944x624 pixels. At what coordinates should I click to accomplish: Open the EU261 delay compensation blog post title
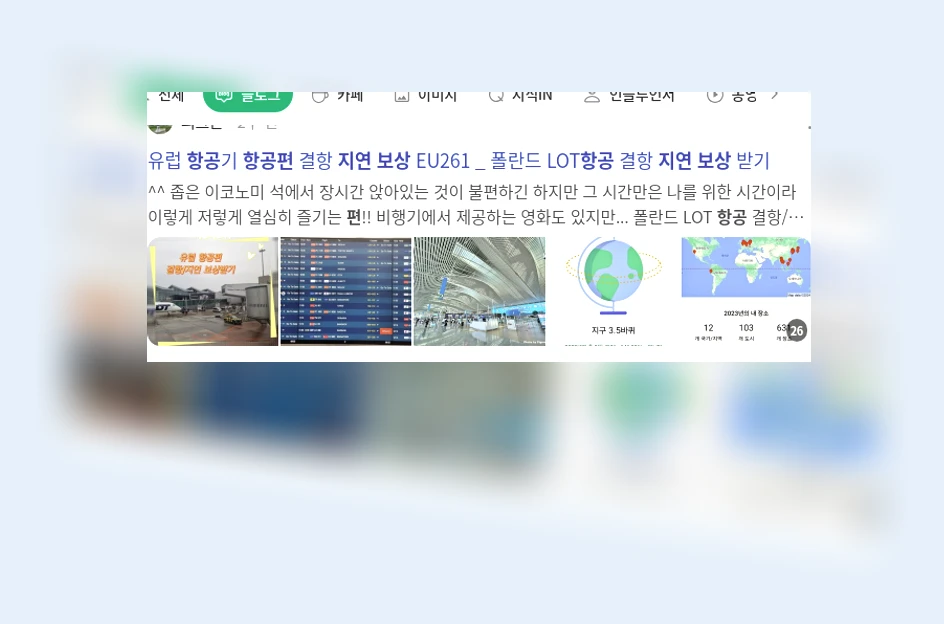pyautogui.click(x=459, y=161)
